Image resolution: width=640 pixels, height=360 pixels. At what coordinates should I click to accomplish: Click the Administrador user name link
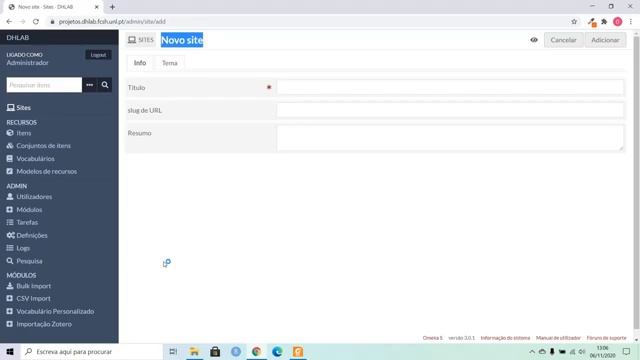[x=27, y=63]
